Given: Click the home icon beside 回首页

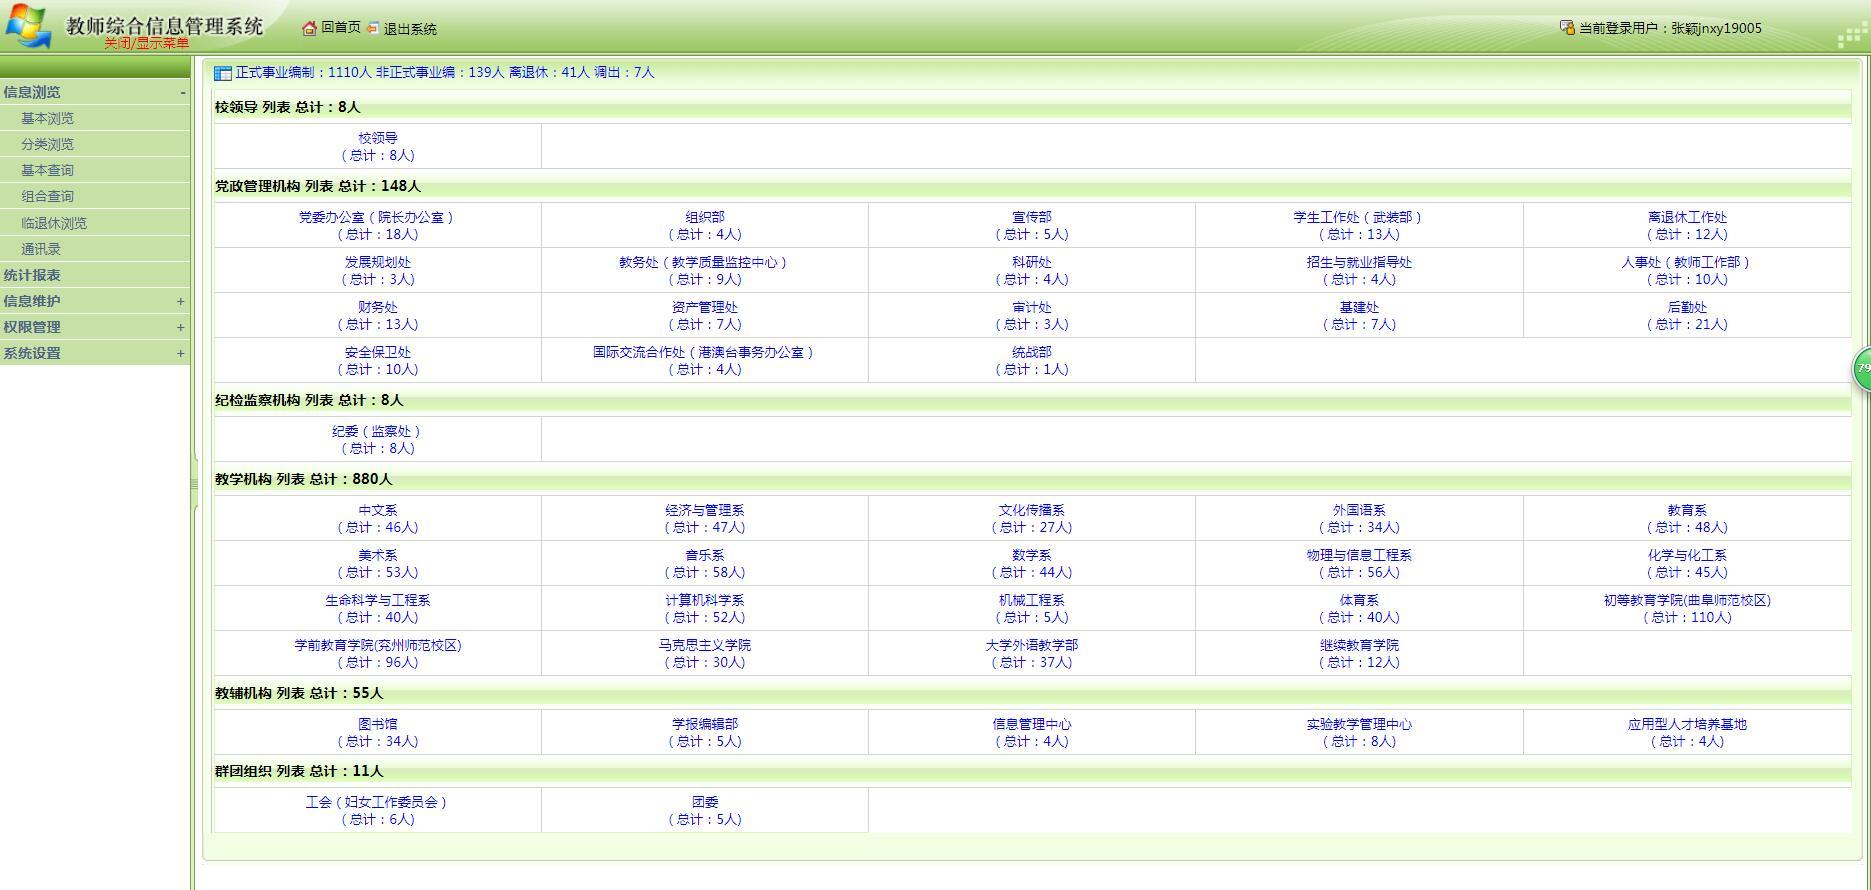Looking at the screenshot, I should tap(309, 28).
